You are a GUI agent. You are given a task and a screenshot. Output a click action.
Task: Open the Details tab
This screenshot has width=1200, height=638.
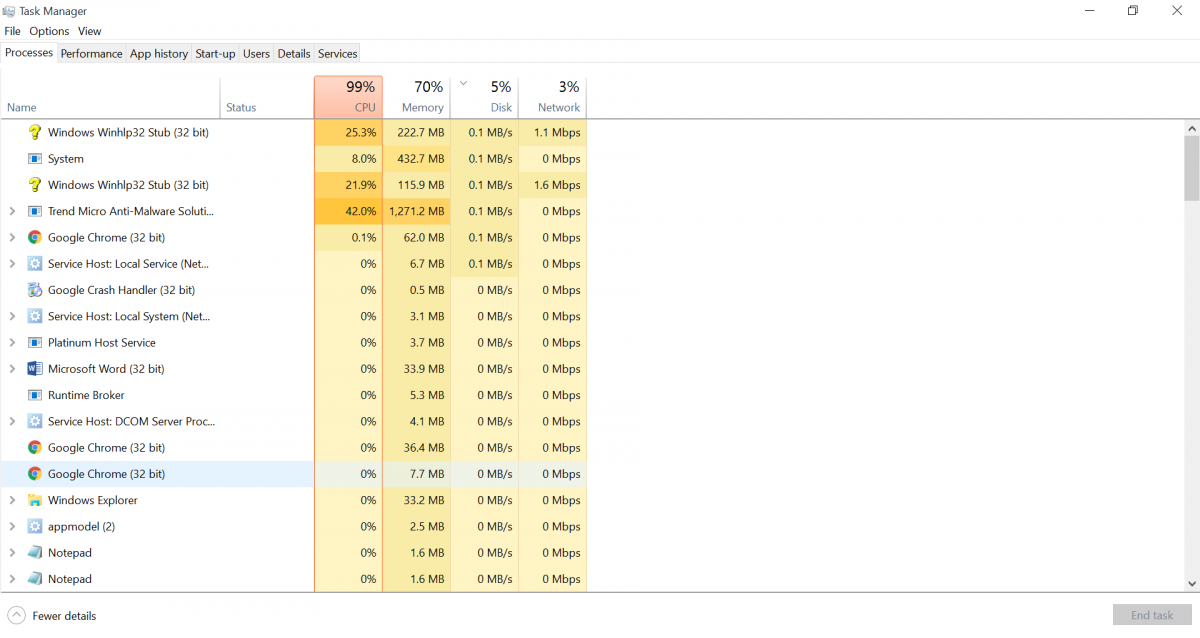tap(294, 54)
